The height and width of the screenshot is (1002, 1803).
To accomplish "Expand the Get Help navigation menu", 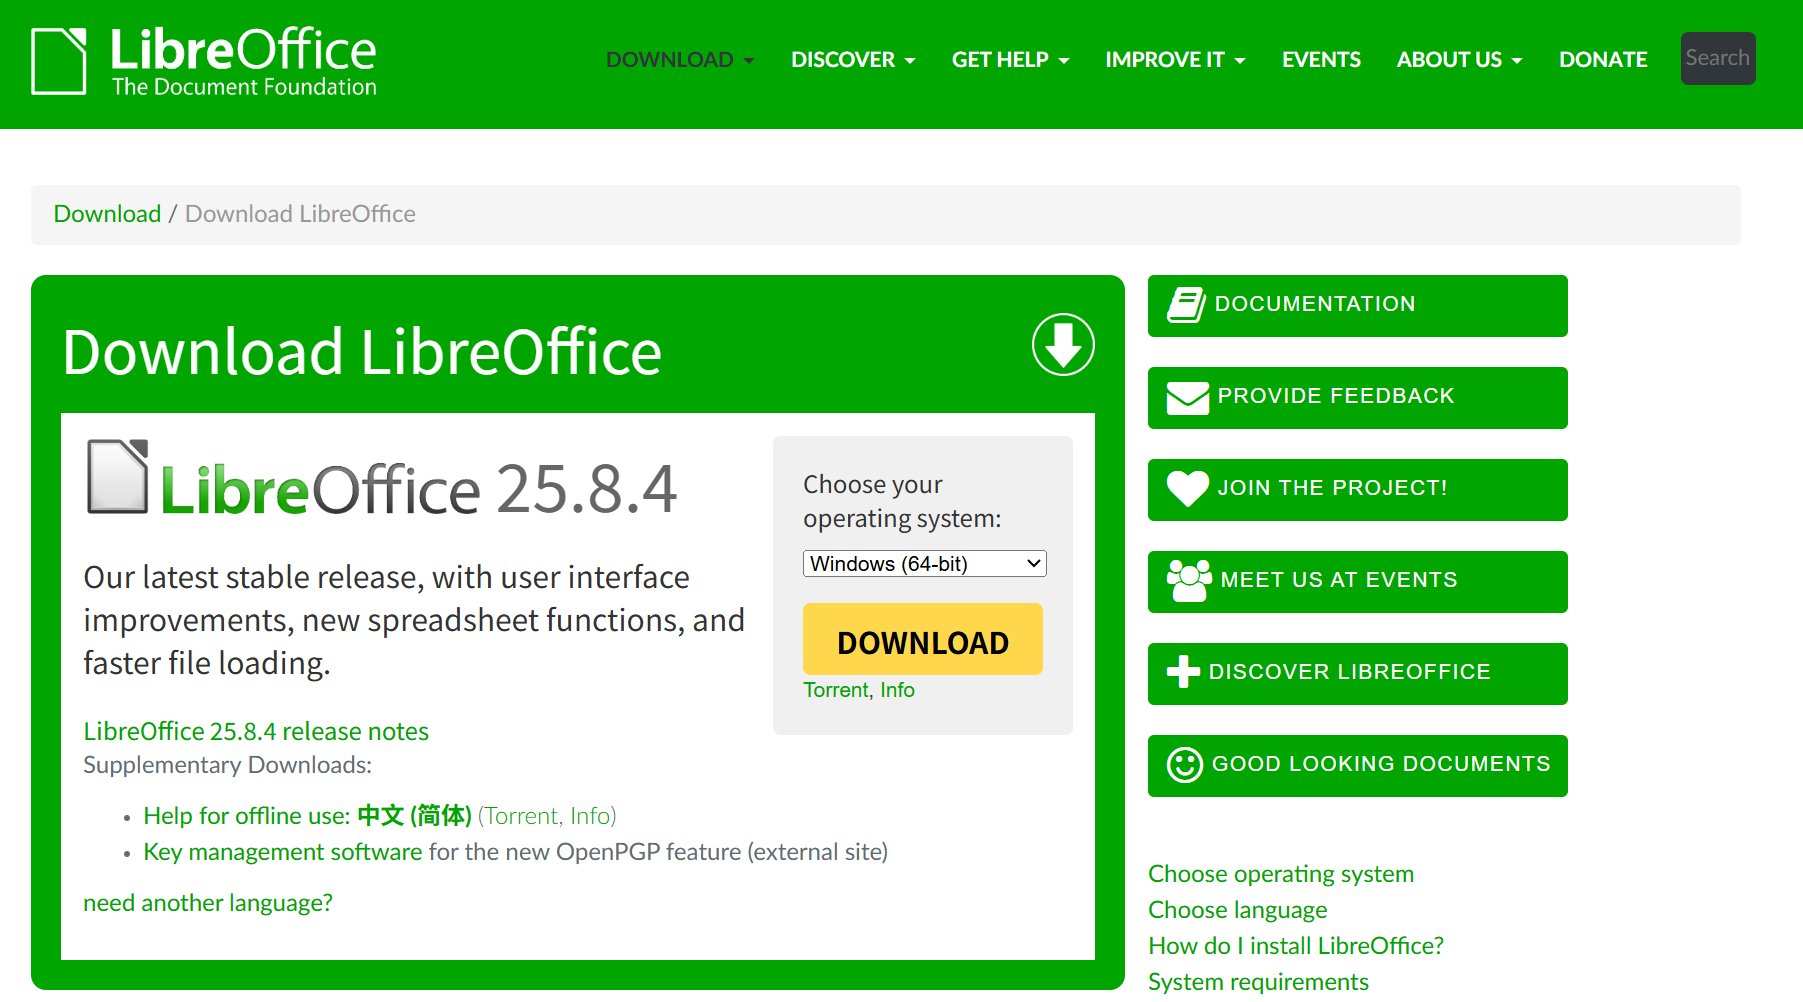I will point(1010,60).
